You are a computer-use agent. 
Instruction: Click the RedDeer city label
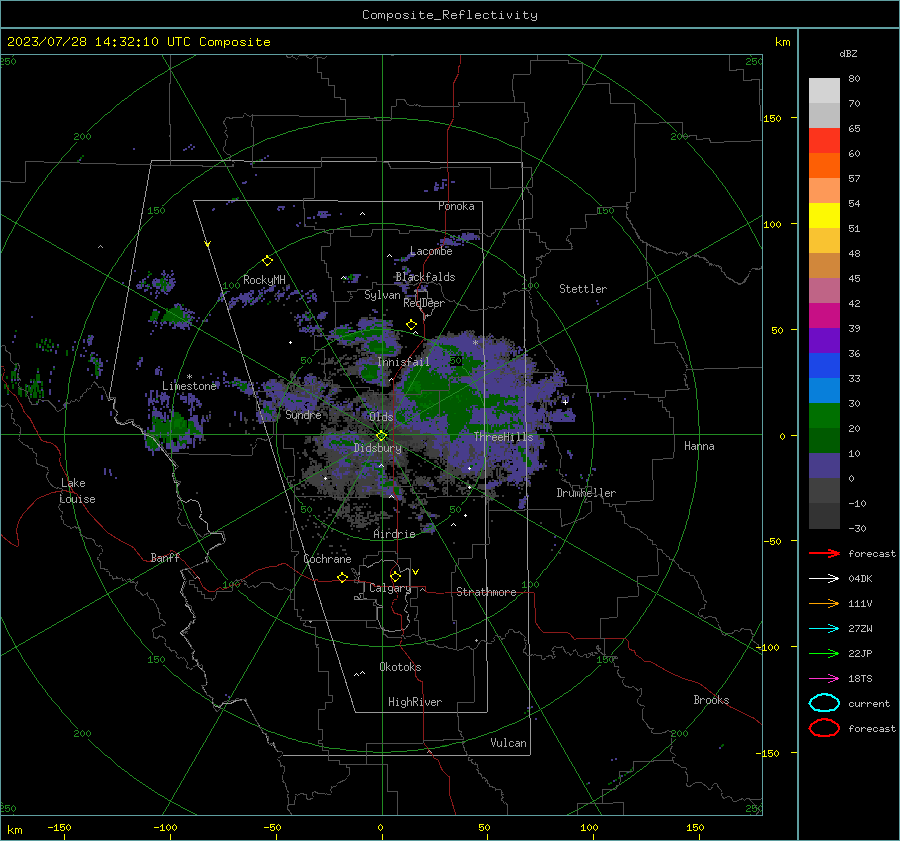pos(424,303)
